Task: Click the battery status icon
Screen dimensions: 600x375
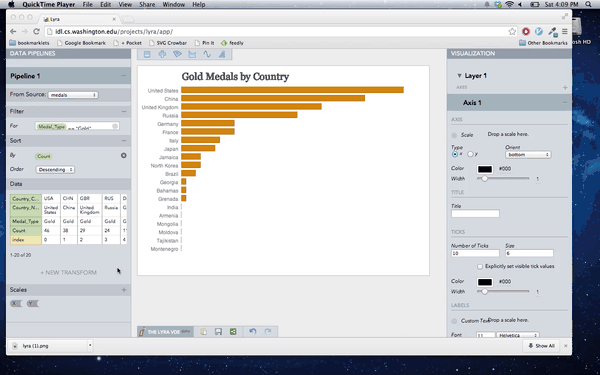Action: pos(535,5)
